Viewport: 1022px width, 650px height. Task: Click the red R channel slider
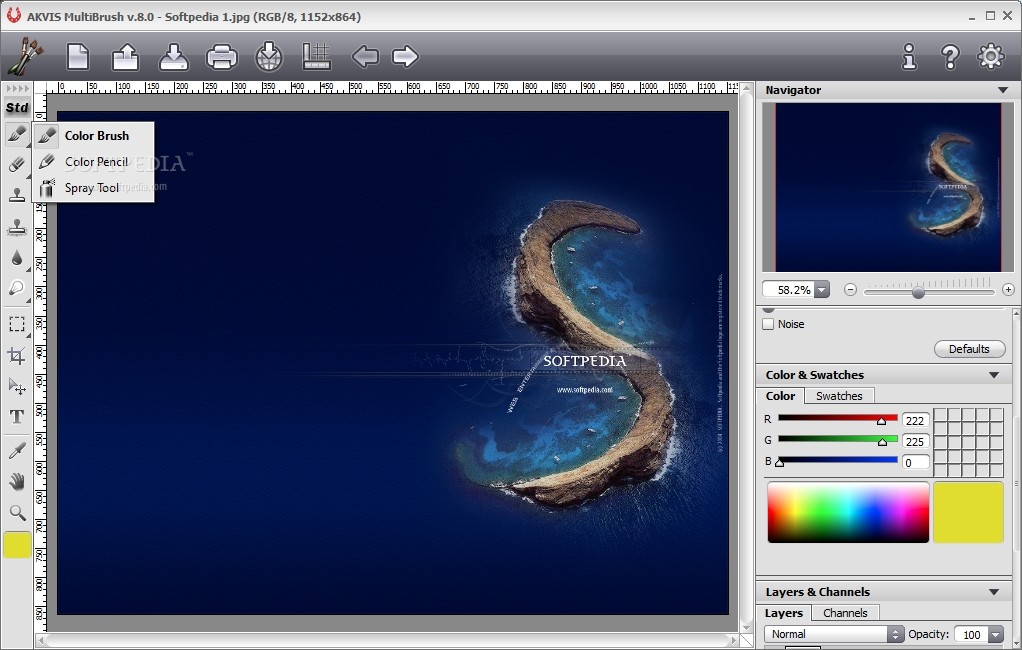[x=838, y=418]
